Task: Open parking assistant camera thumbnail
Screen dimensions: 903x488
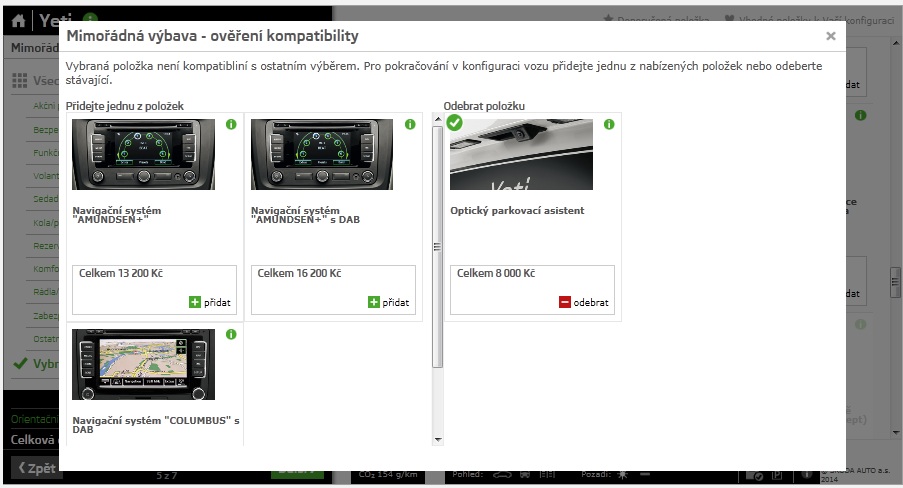Action: (x=521, y=154)
